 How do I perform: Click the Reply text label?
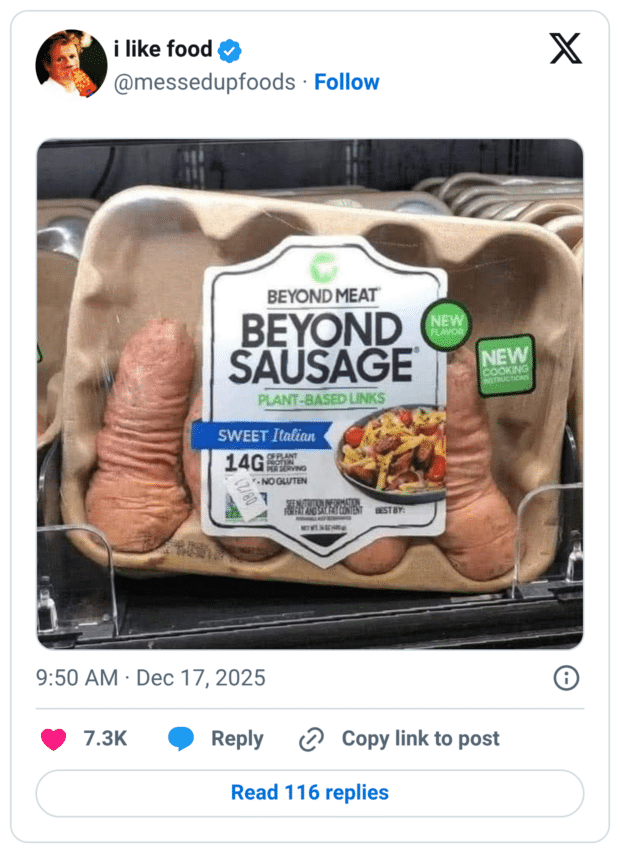(237, 739)
